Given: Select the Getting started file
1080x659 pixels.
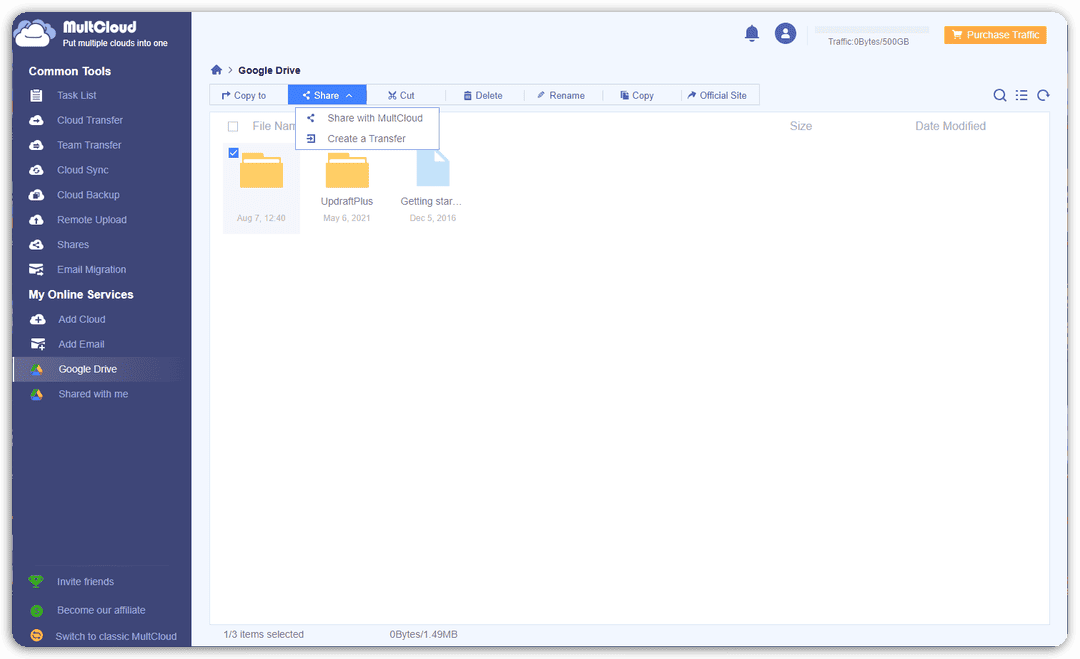Looking at the screenshot, I should coord(433,188).
